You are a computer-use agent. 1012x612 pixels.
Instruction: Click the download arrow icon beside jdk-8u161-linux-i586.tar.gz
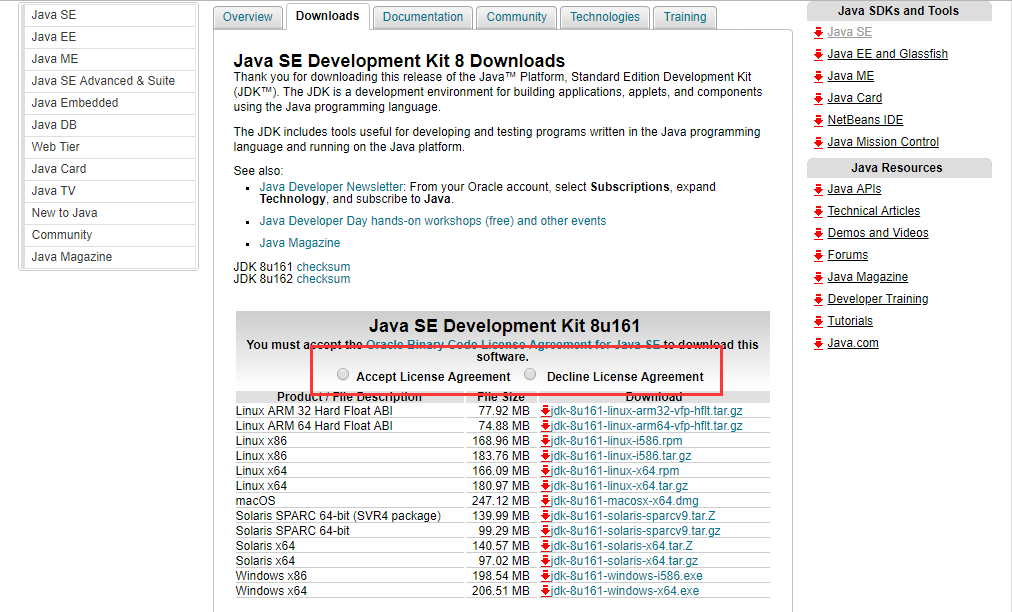545,456
